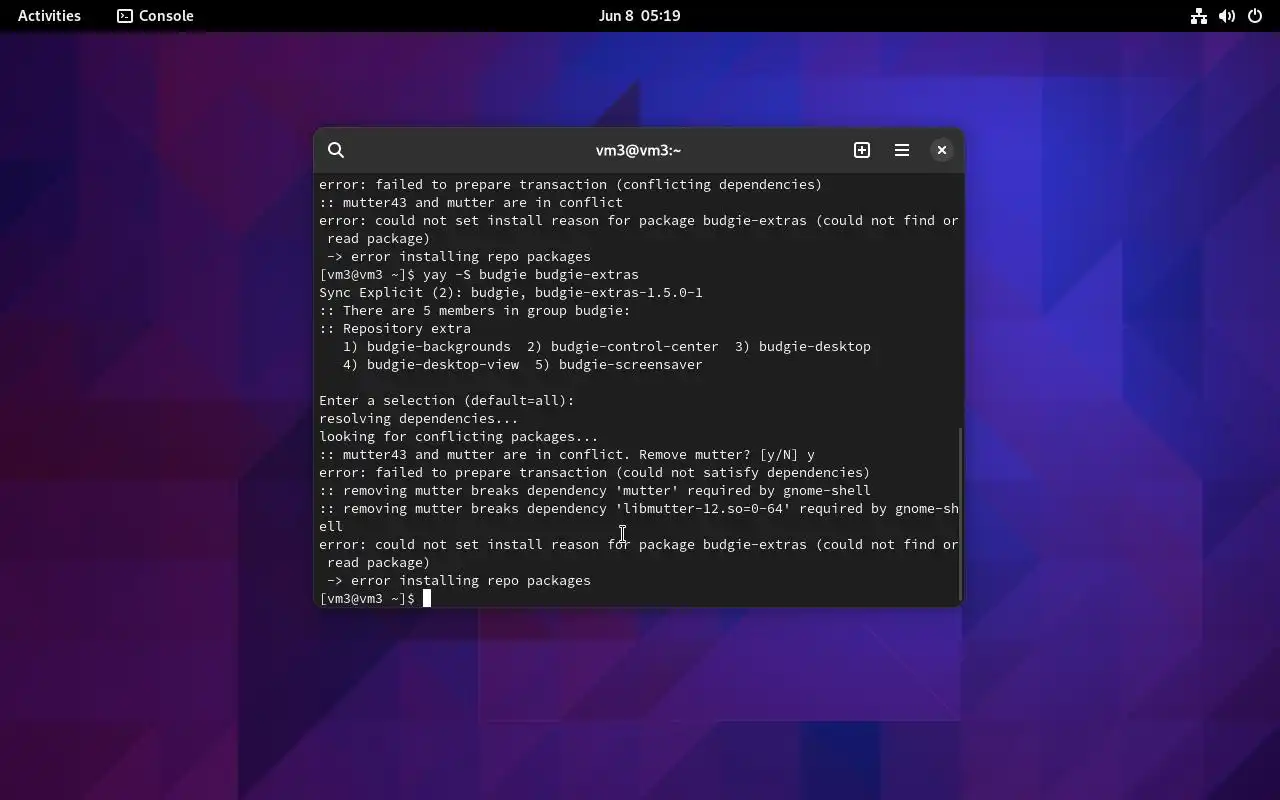The image size is (1280, 800).
Task: Click the last '-> error installing repo packages' line
Action: click(459, 580)
